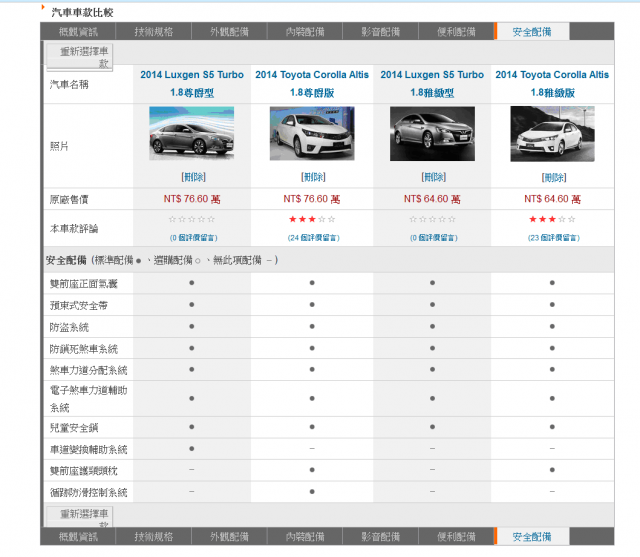Switch to top 便利配備 tab
The image size is (640, 557).
click(x=456, y=32)
